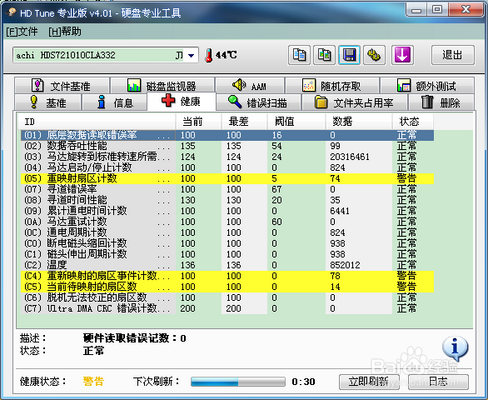This screenshot has width=488, height=400.
Task: Select the (C6) 脱机无法校正的扇区数 row
Action: [227, 297]
